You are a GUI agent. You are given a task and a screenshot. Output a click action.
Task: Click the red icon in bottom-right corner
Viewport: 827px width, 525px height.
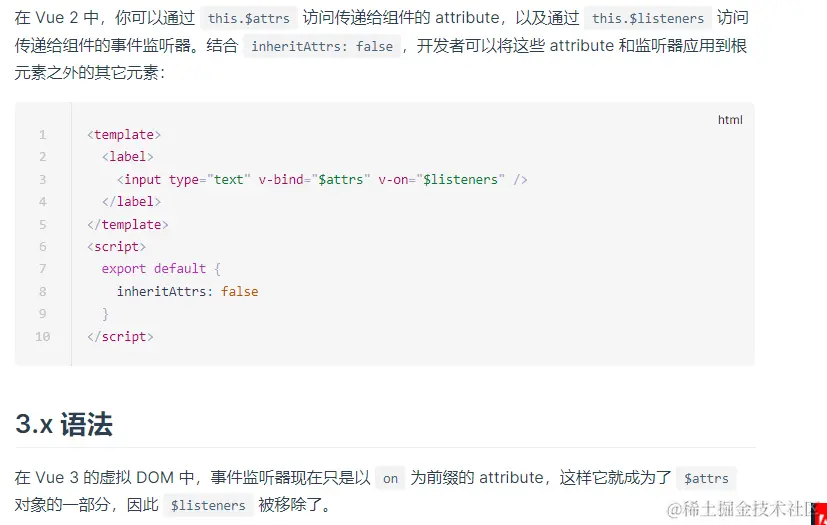coord(818,512)
